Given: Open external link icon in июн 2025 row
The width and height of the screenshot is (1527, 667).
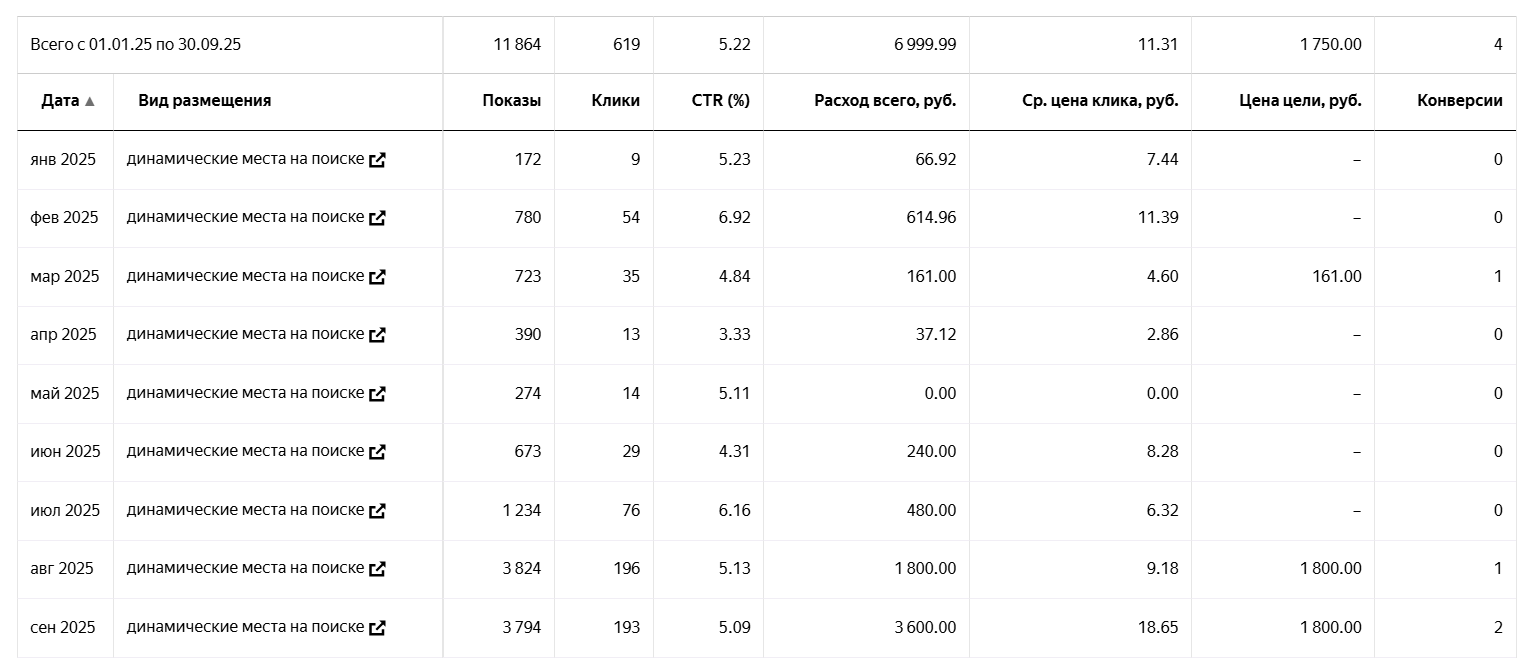Looking at the screenshot, I should pyautogui.click(x=377, y=452).
